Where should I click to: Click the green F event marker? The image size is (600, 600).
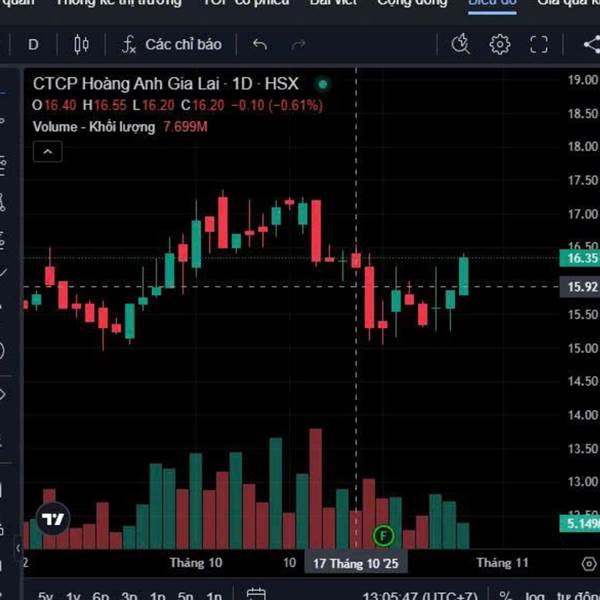click(383, 536)
